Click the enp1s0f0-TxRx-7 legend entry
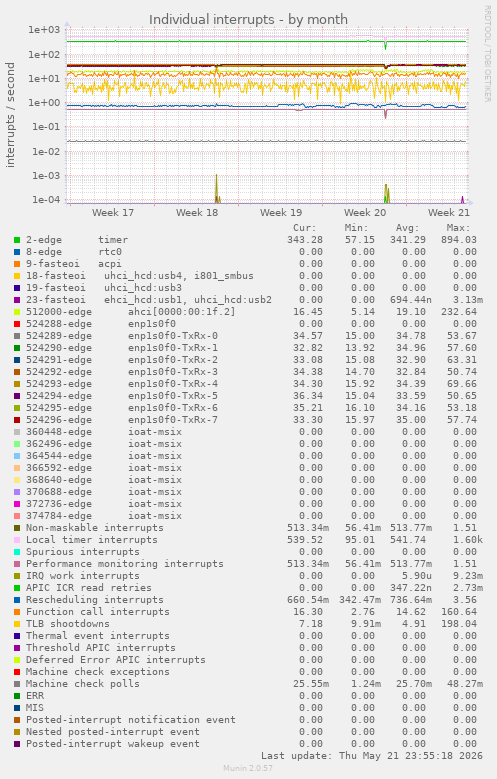Image resolution: width=497 pixels, height=779 pixels. [173, 420]
